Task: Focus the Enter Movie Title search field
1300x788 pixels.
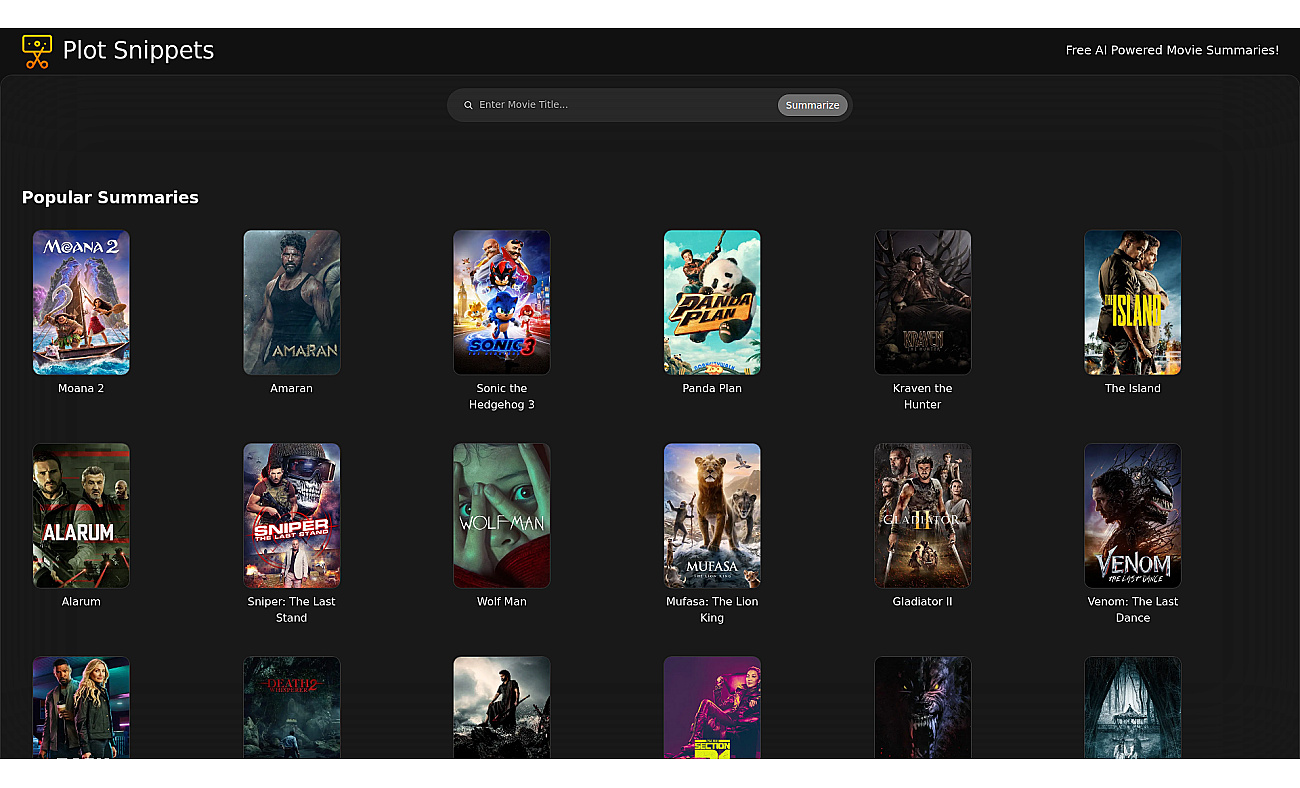Action: tap(625, 105)
